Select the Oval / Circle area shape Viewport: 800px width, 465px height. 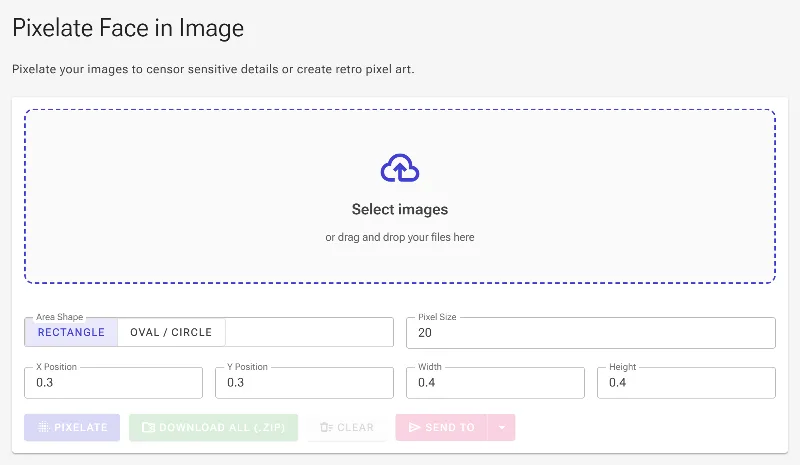(171, 332)
